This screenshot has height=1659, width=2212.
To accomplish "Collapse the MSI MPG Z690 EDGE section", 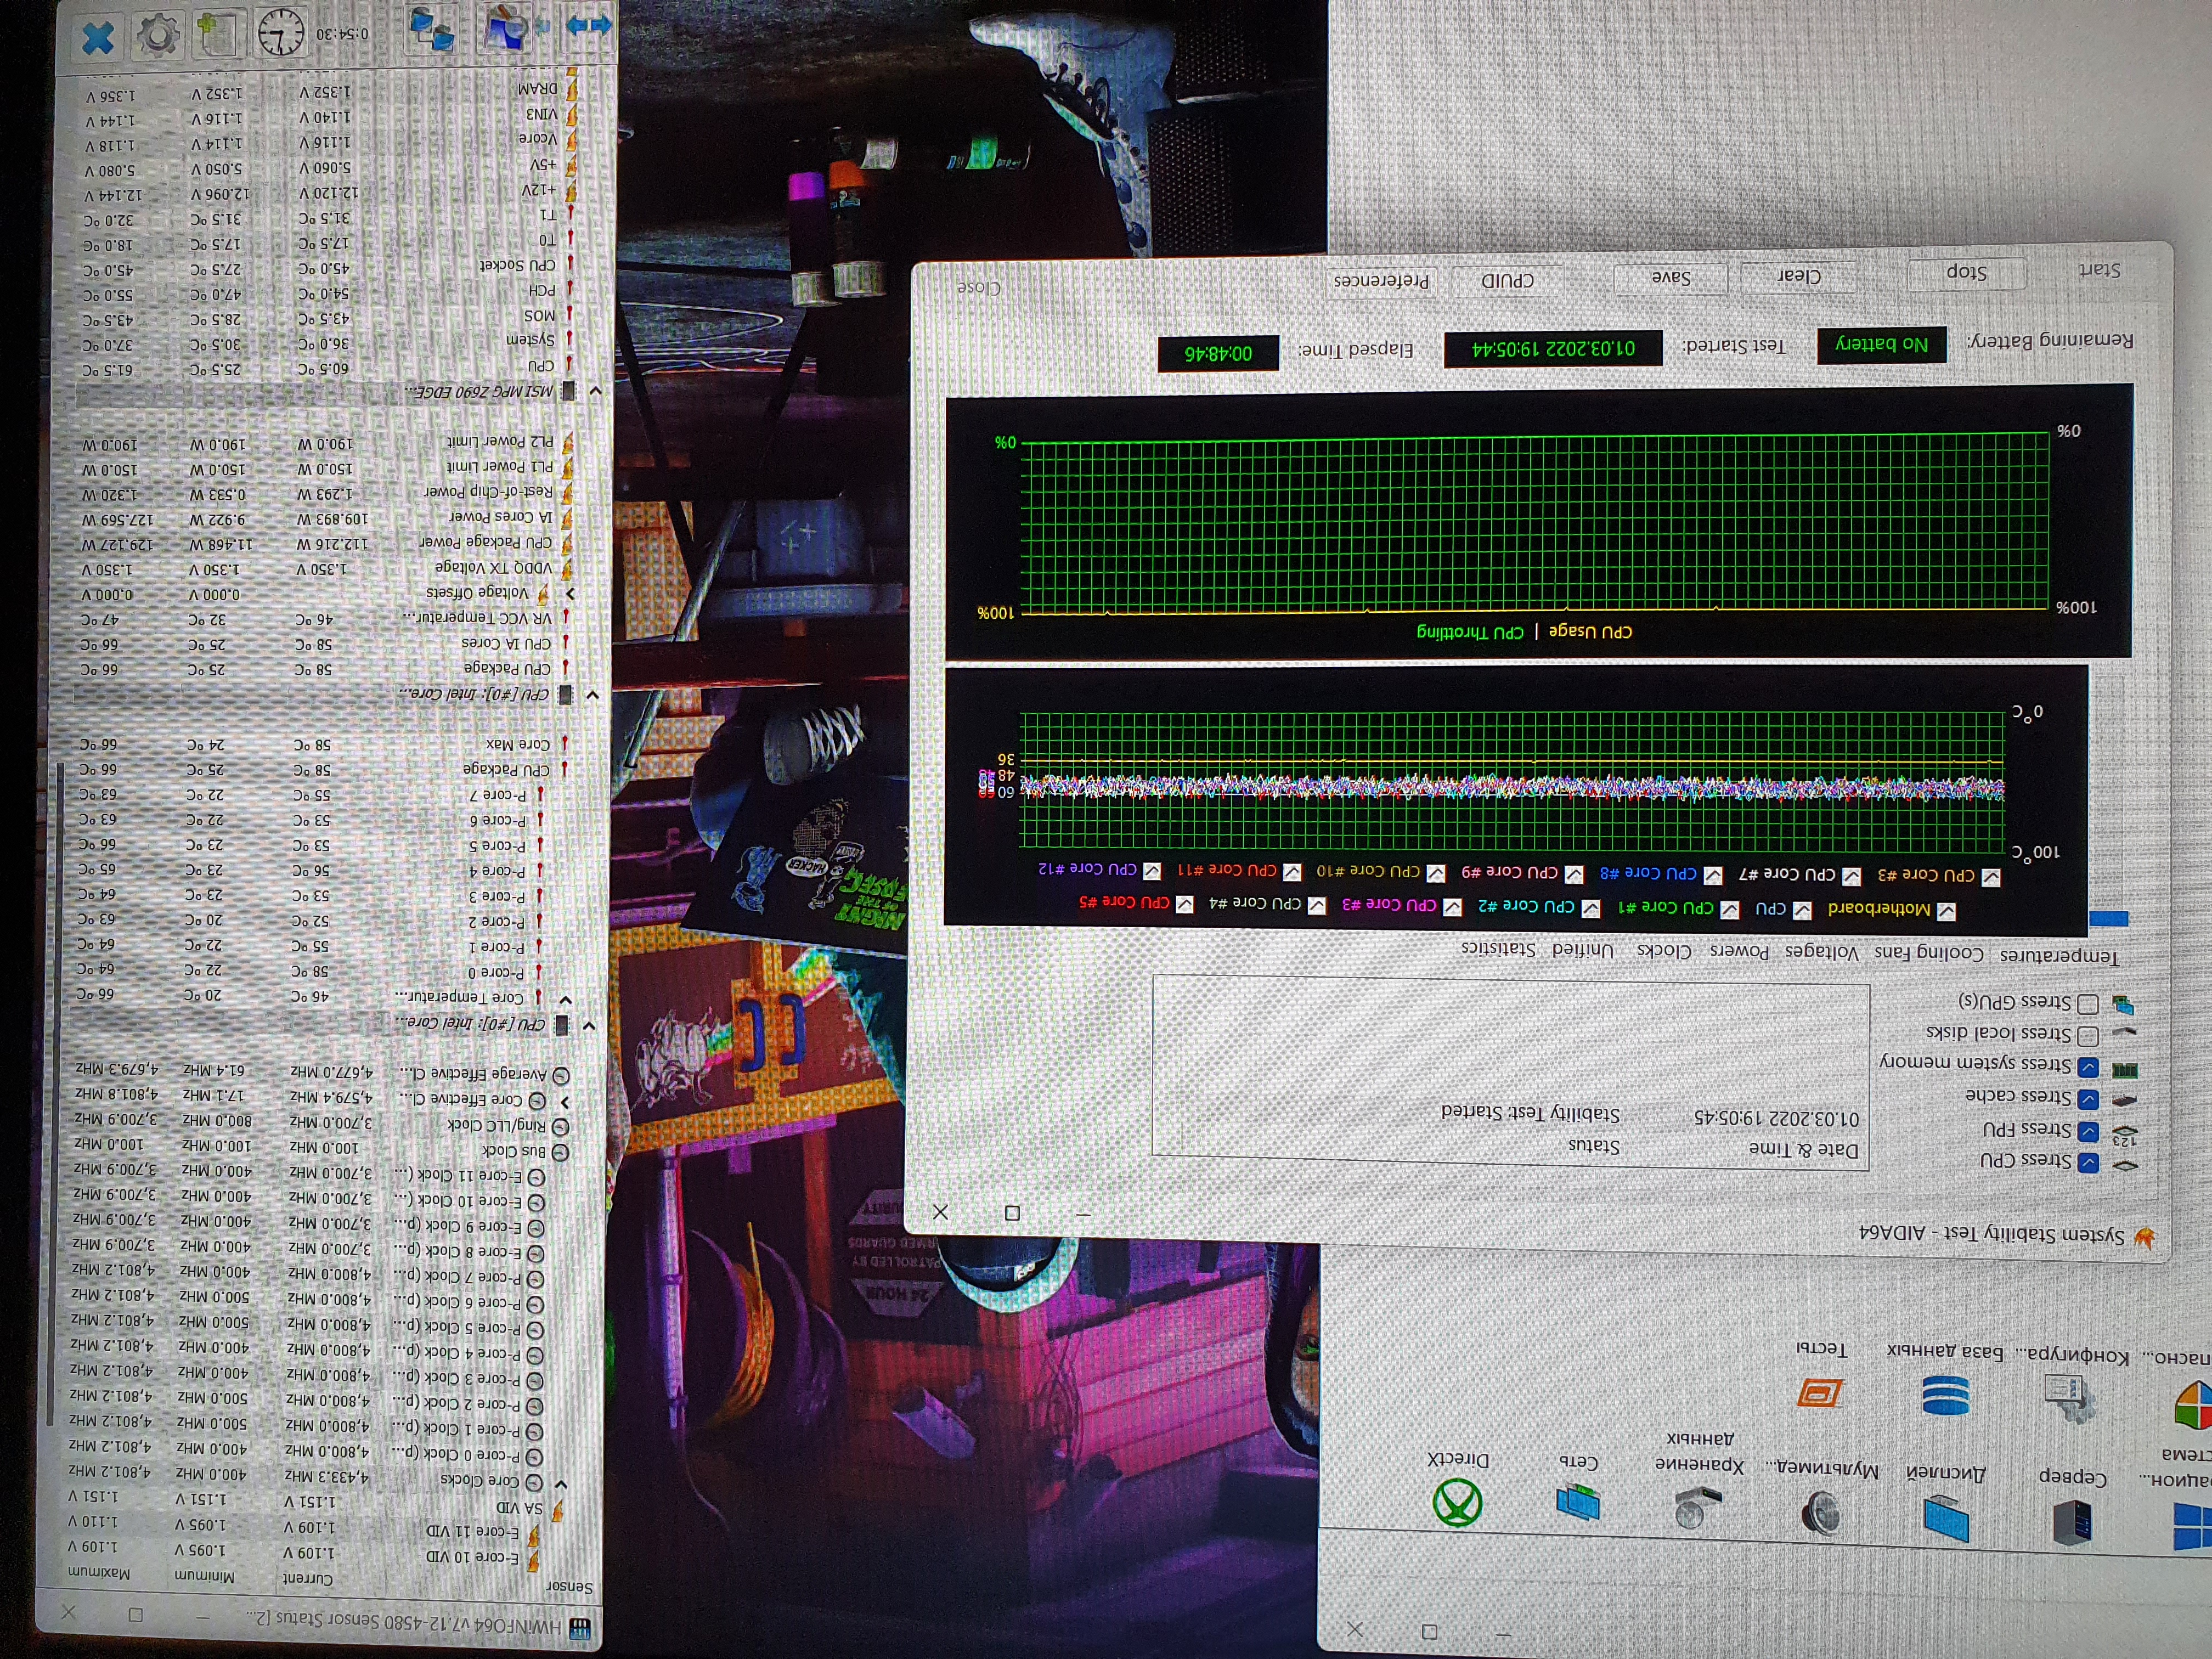I will click(x=595, y=391).
